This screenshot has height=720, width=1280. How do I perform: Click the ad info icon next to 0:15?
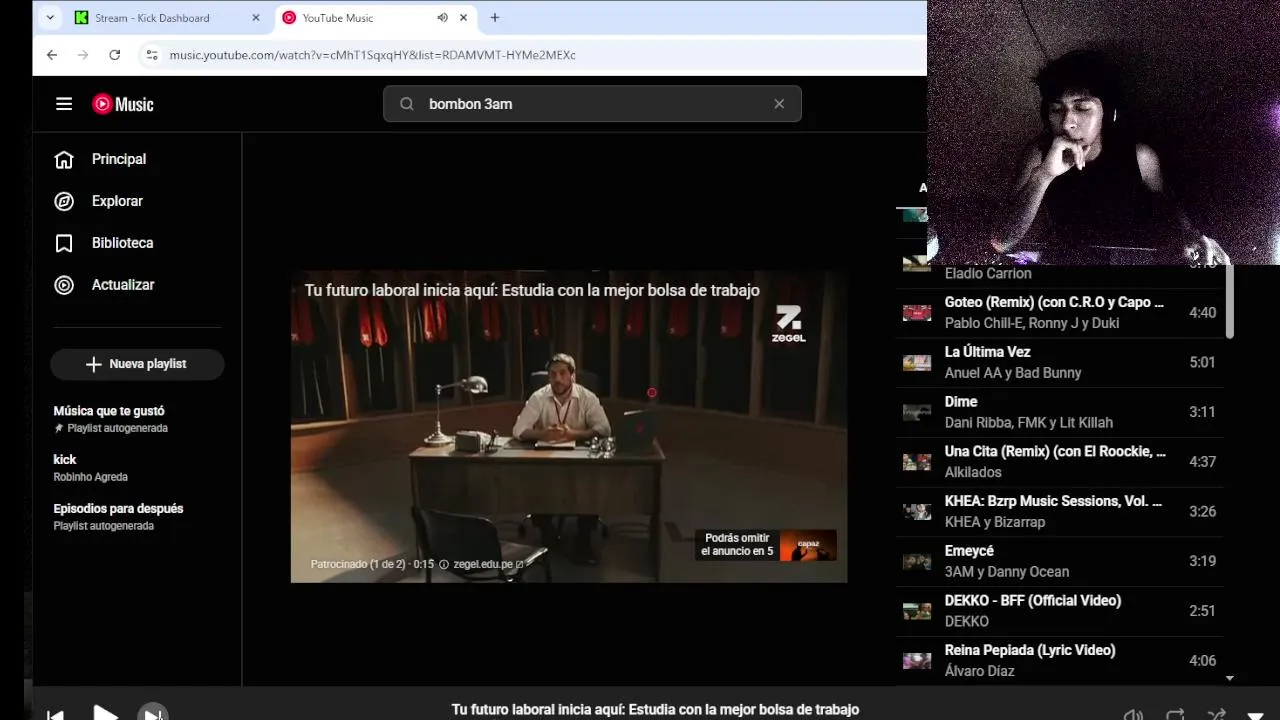click(444, 564)
